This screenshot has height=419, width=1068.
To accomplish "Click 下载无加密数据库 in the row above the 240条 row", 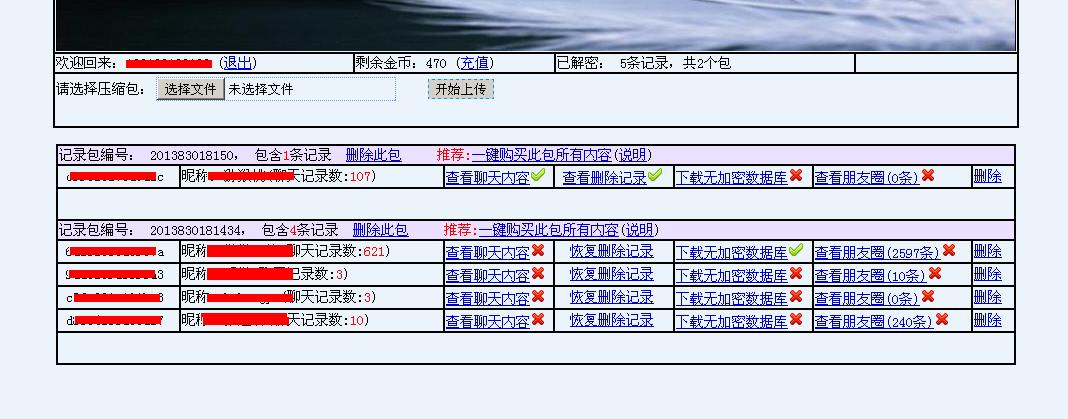I will (x=732, y=298).
